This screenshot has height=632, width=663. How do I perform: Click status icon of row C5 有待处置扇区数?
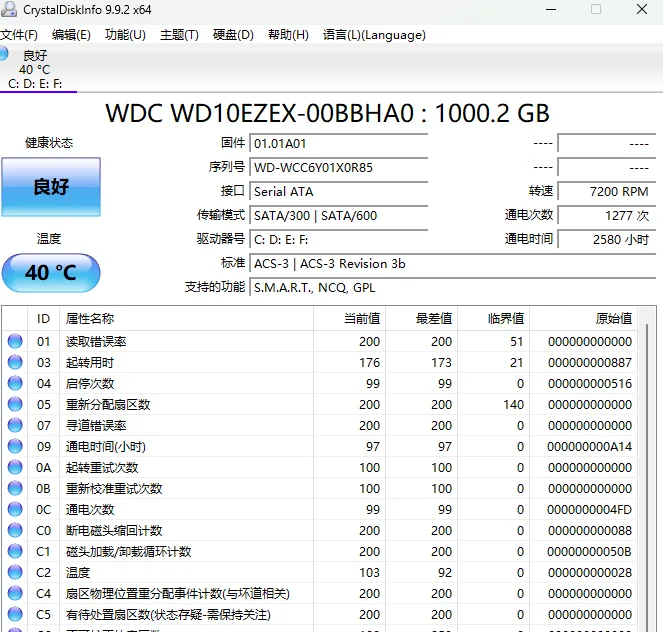(x=15, y=614)
